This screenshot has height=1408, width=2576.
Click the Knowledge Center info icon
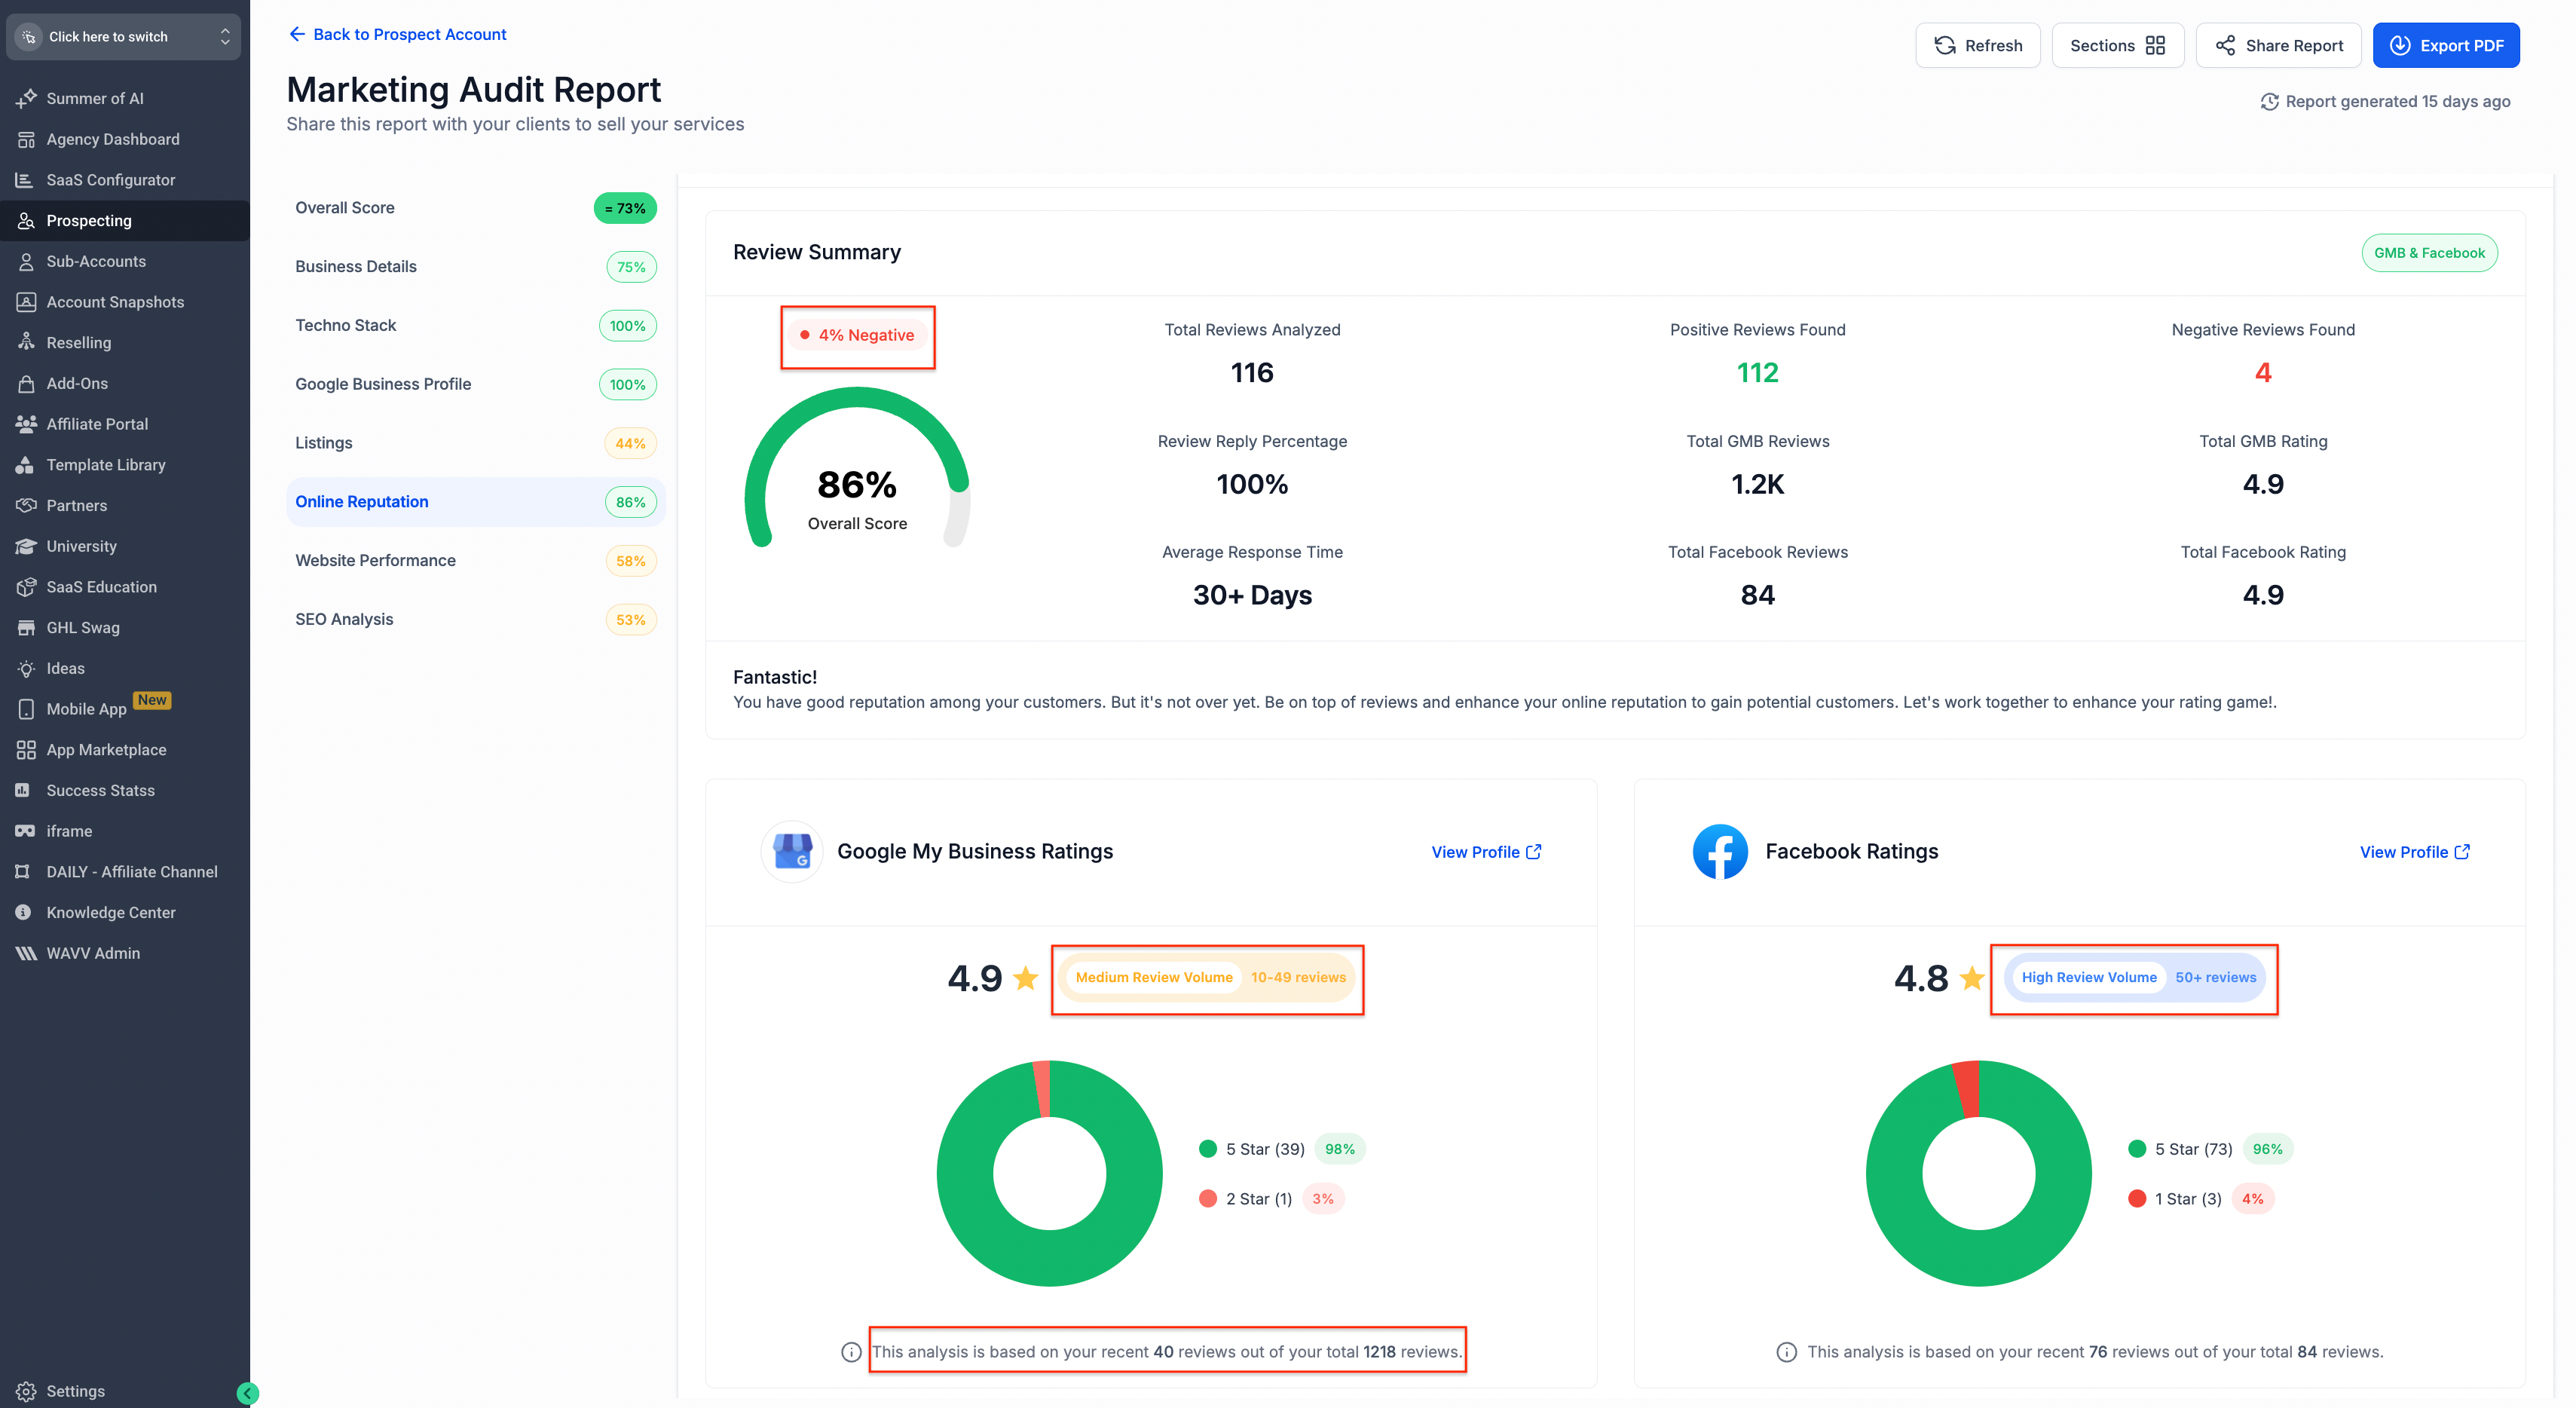coord(24,912)
